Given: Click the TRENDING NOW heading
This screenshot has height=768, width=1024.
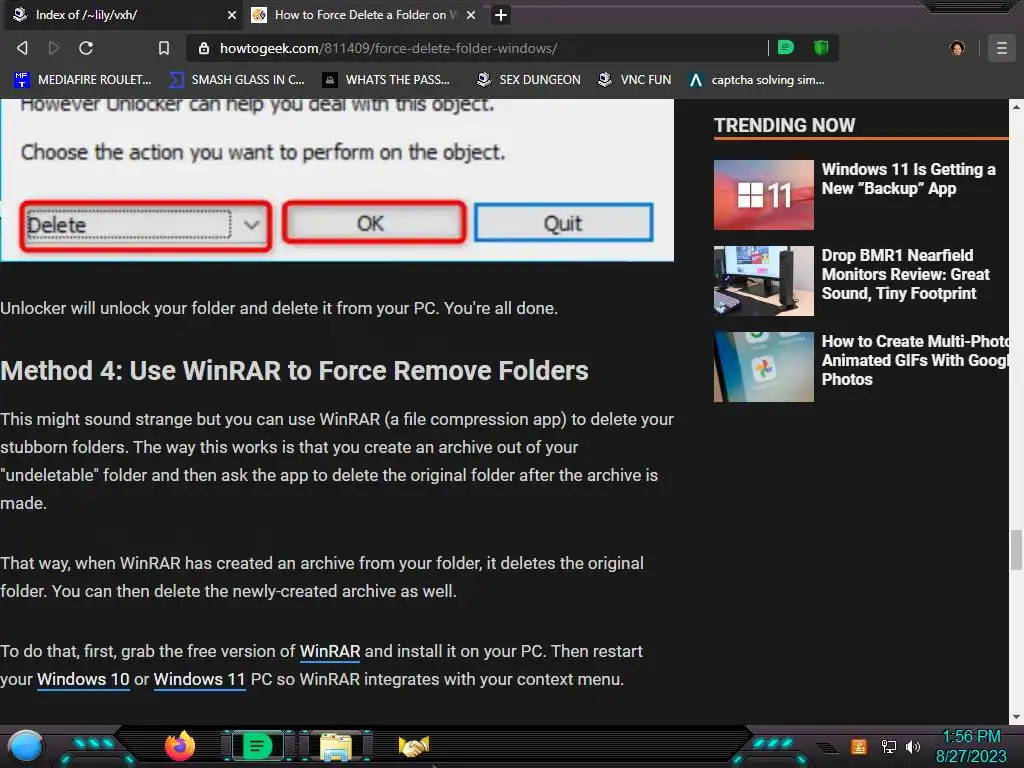Looking at the screenshot, I should click(784, 125).
